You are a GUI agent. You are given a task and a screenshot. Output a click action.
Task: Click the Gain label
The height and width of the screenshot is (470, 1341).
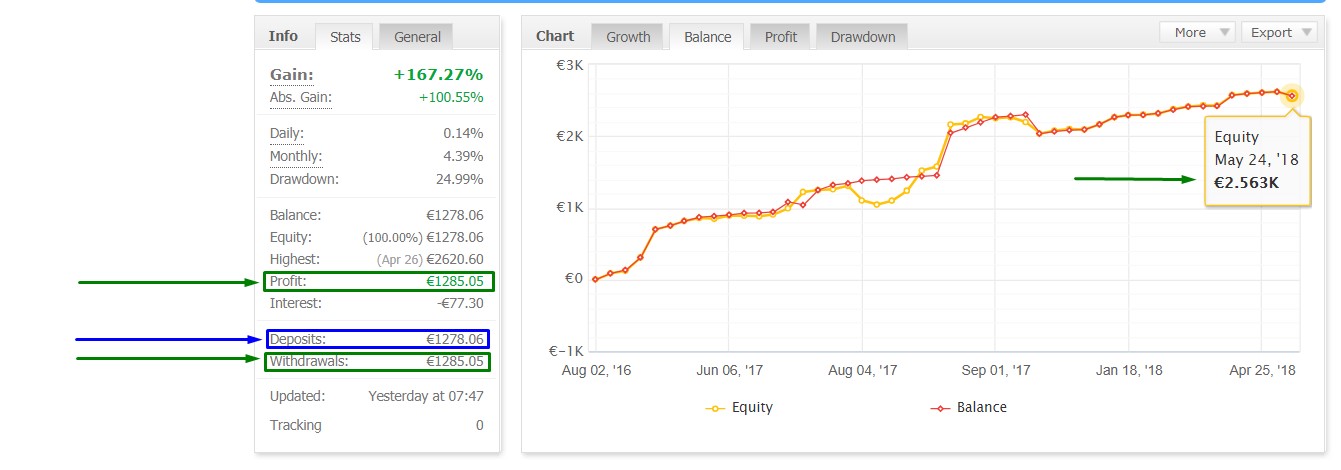tap(292, 75)
